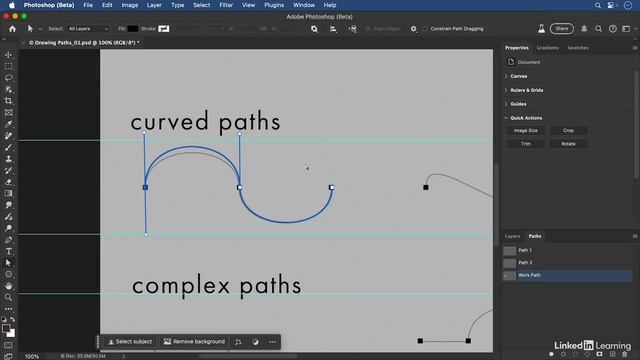640x360 pixels.
Task: Click the Trim quick action button
Action: tap(526, 144)
